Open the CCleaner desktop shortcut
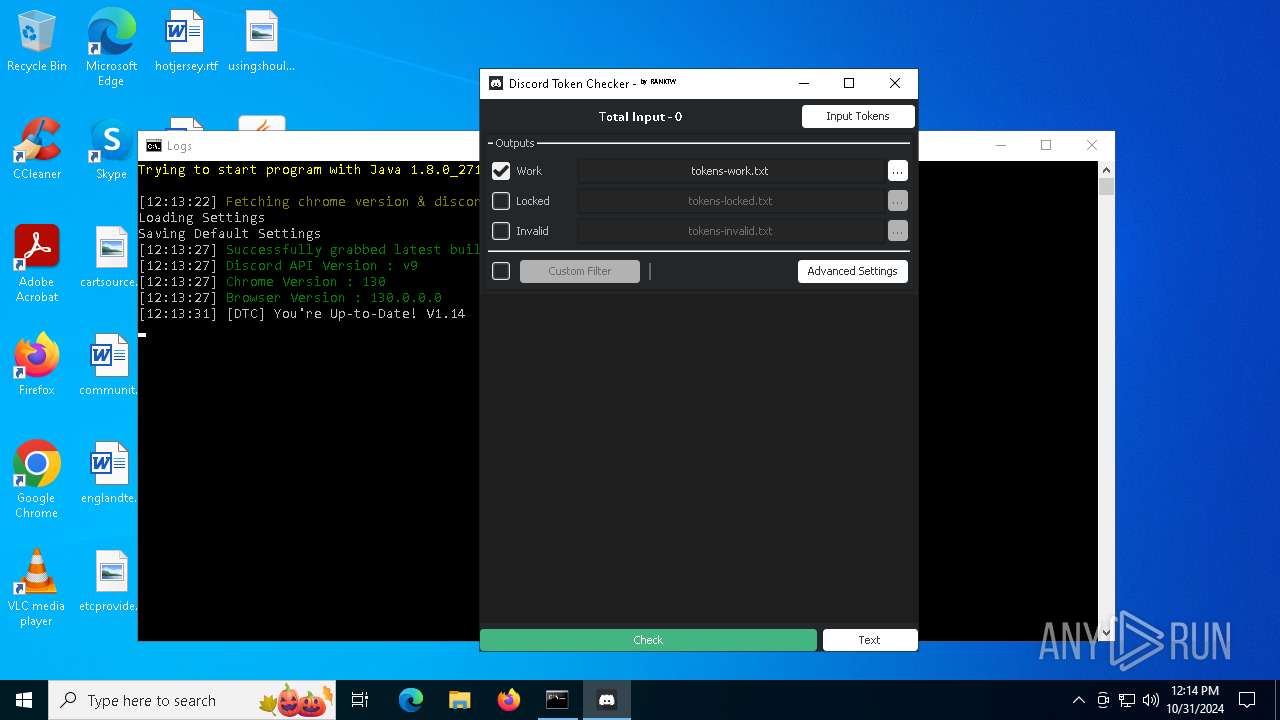 coord(37,150)
